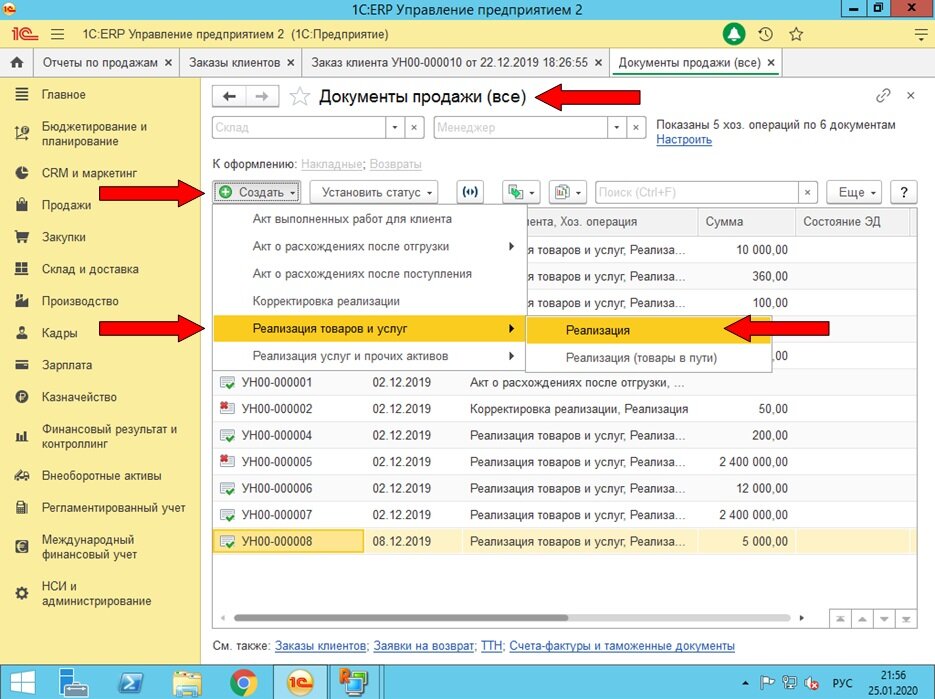Switch to Заказ клиента УН00-000010 tab
Viewport: 935px width, 699px height.
click(x=449, y=62)
